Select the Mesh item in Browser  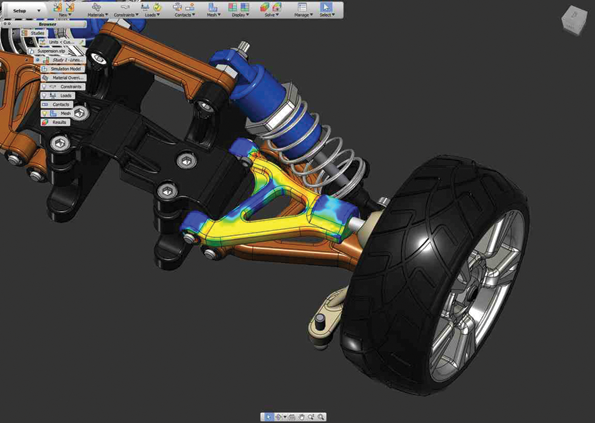[x=57, y=113]
